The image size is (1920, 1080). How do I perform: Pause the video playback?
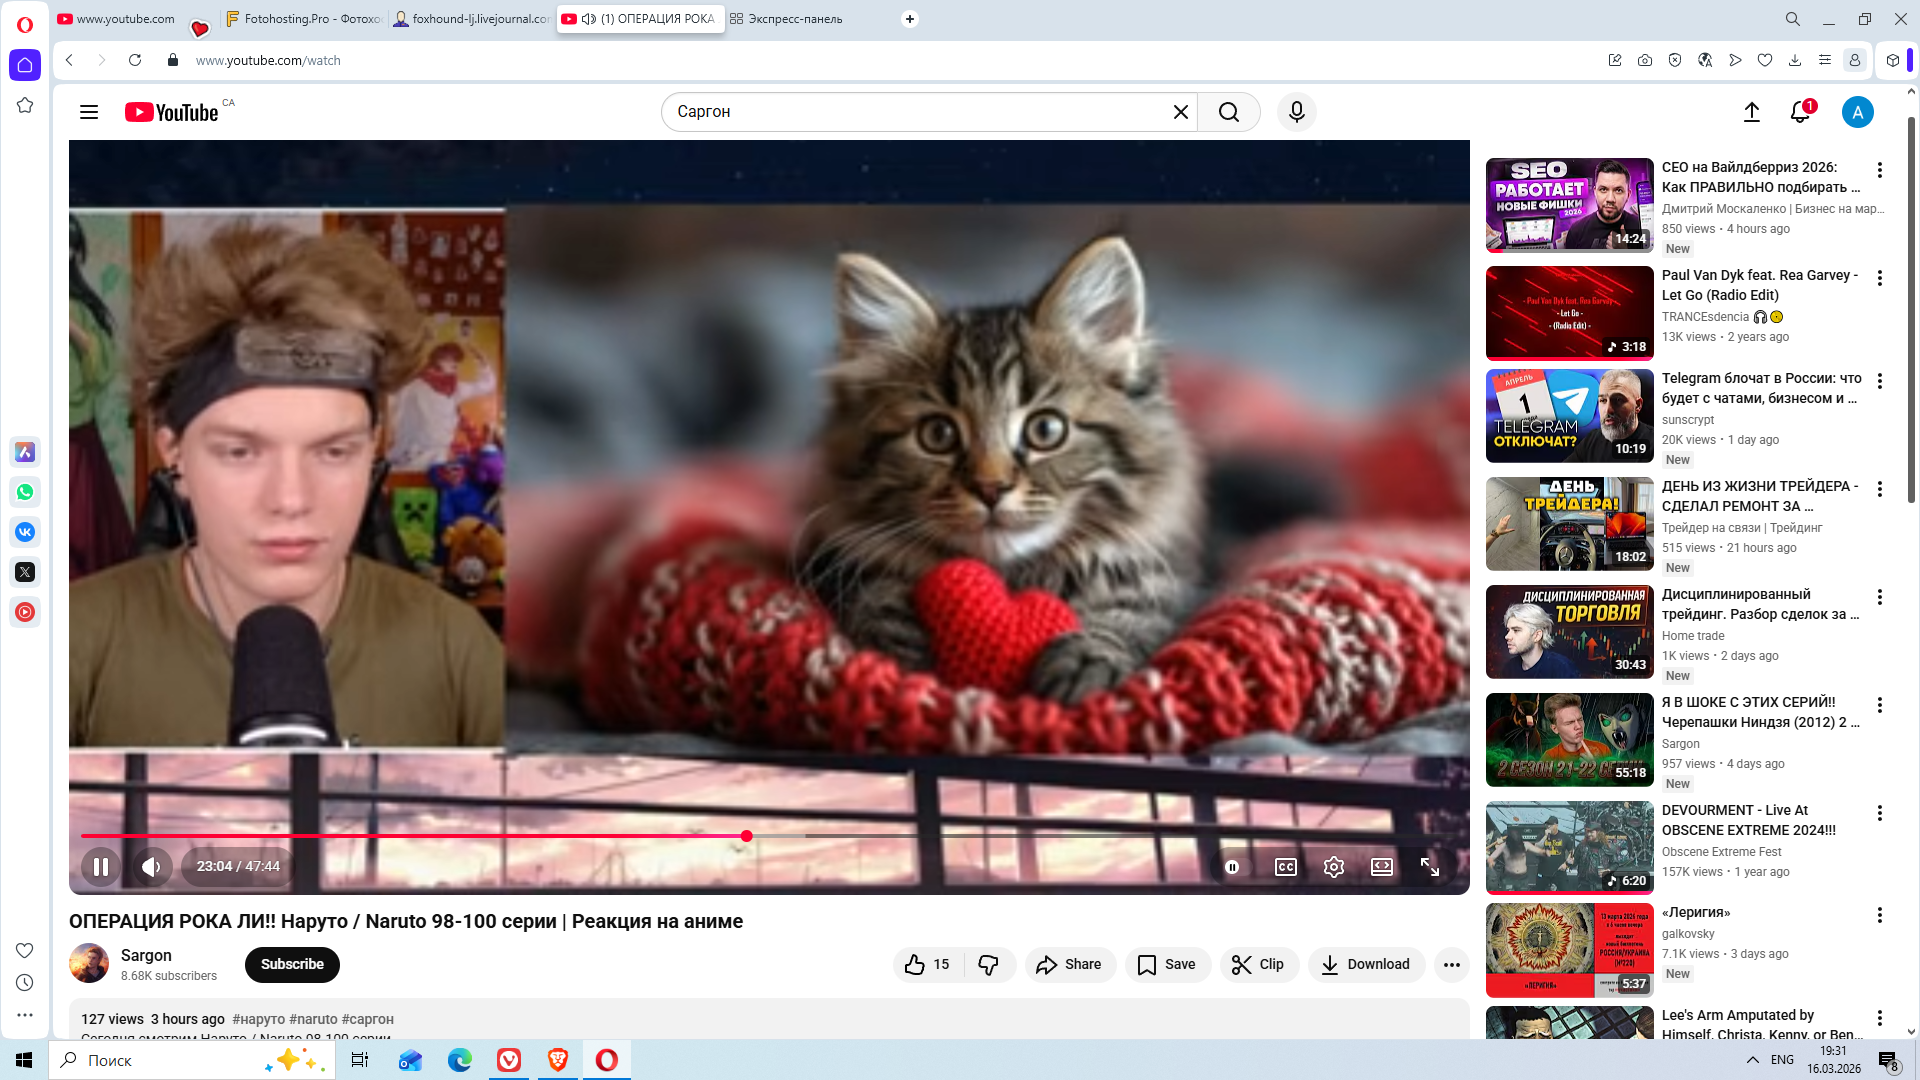pyautogui.click(x=101, y=867)
